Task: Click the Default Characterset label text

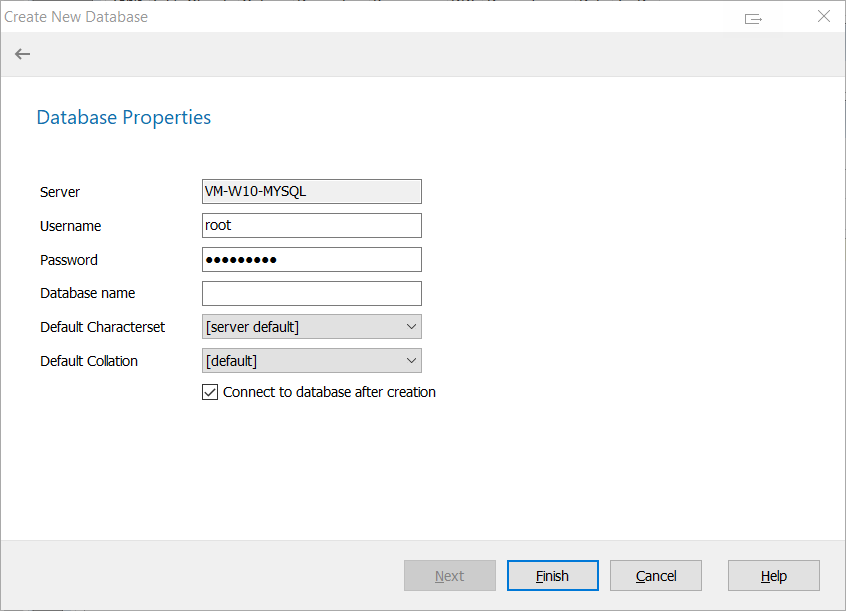Action: tap(102, 327)
